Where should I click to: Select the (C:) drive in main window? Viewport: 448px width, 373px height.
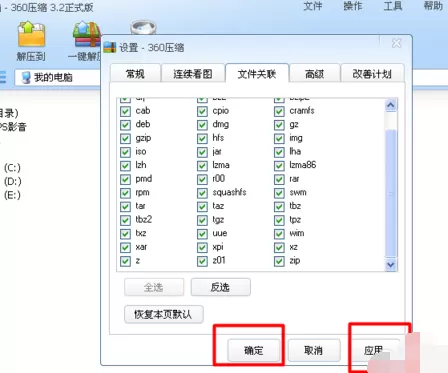click(12, 168)
